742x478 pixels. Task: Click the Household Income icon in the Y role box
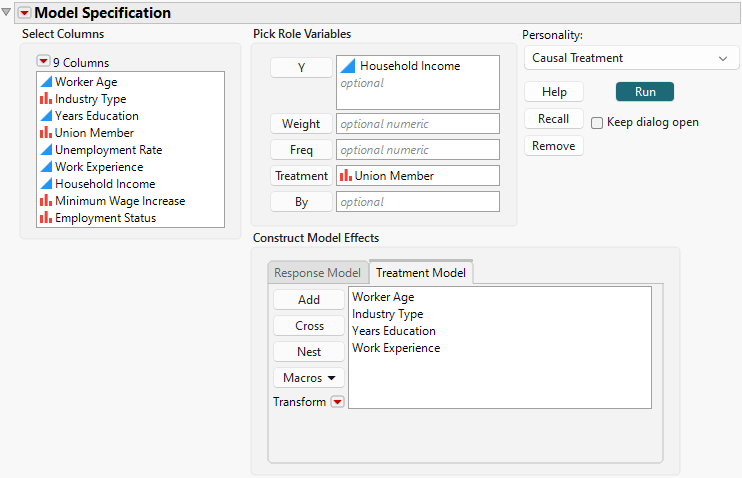[348, 66]
